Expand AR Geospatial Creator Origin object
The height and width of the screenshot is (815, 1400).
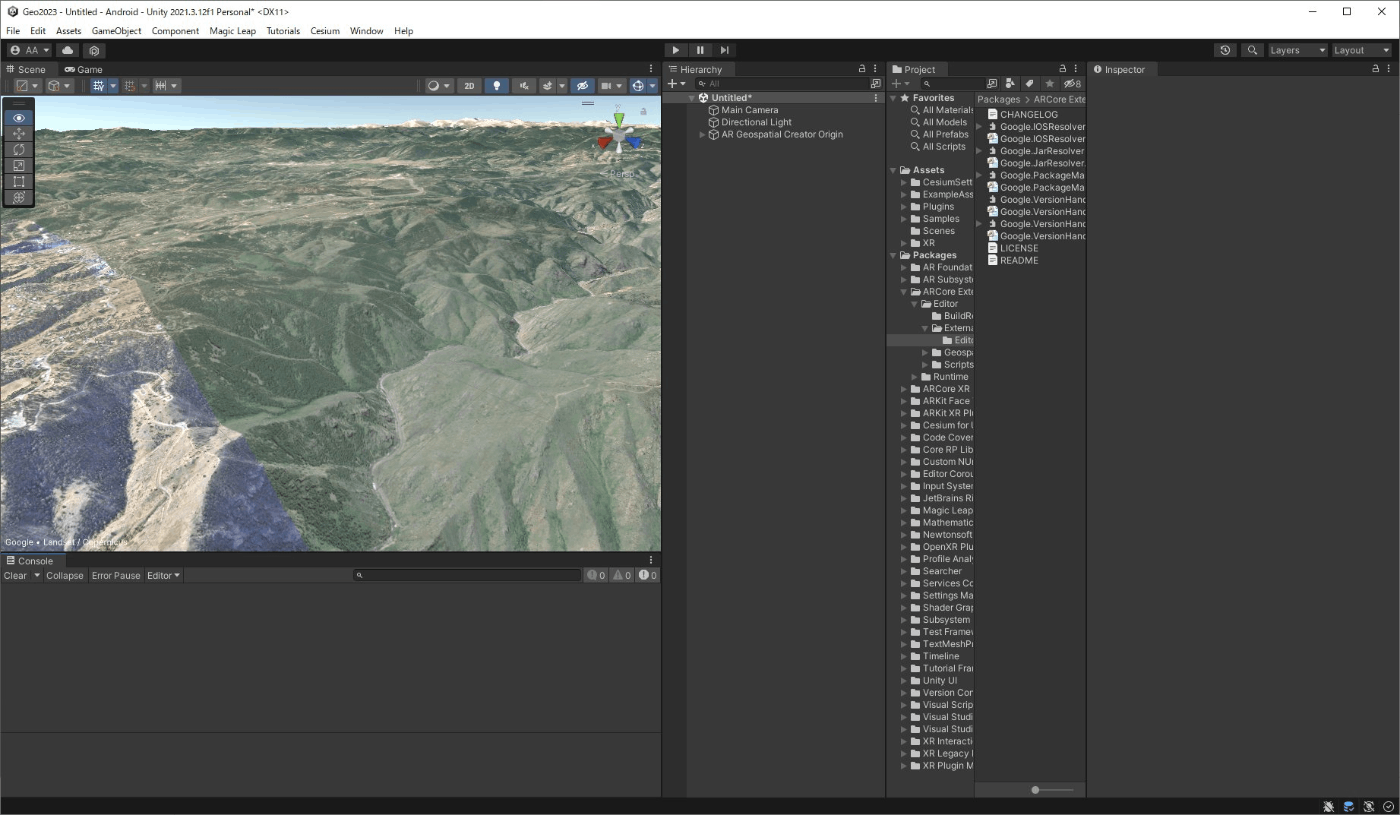[x=702, y=135]
